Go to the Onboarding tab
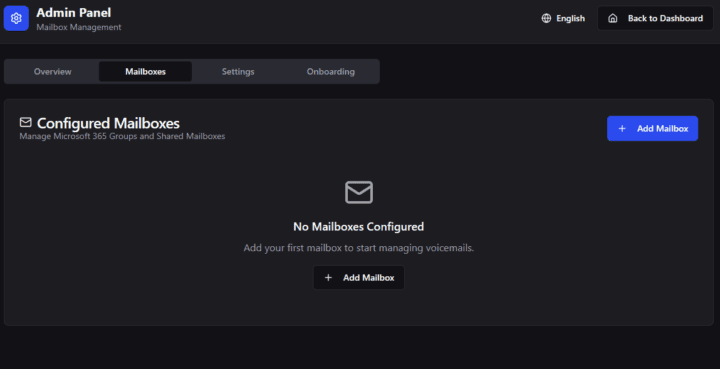 [x=331, y=72]
